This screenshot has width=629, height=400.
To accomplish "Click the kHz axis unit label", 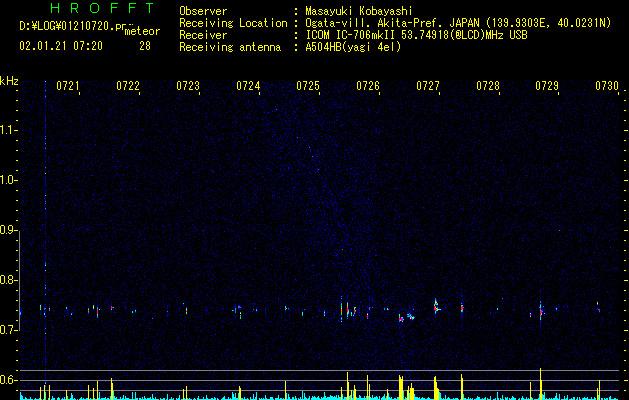I will (9, 81).
